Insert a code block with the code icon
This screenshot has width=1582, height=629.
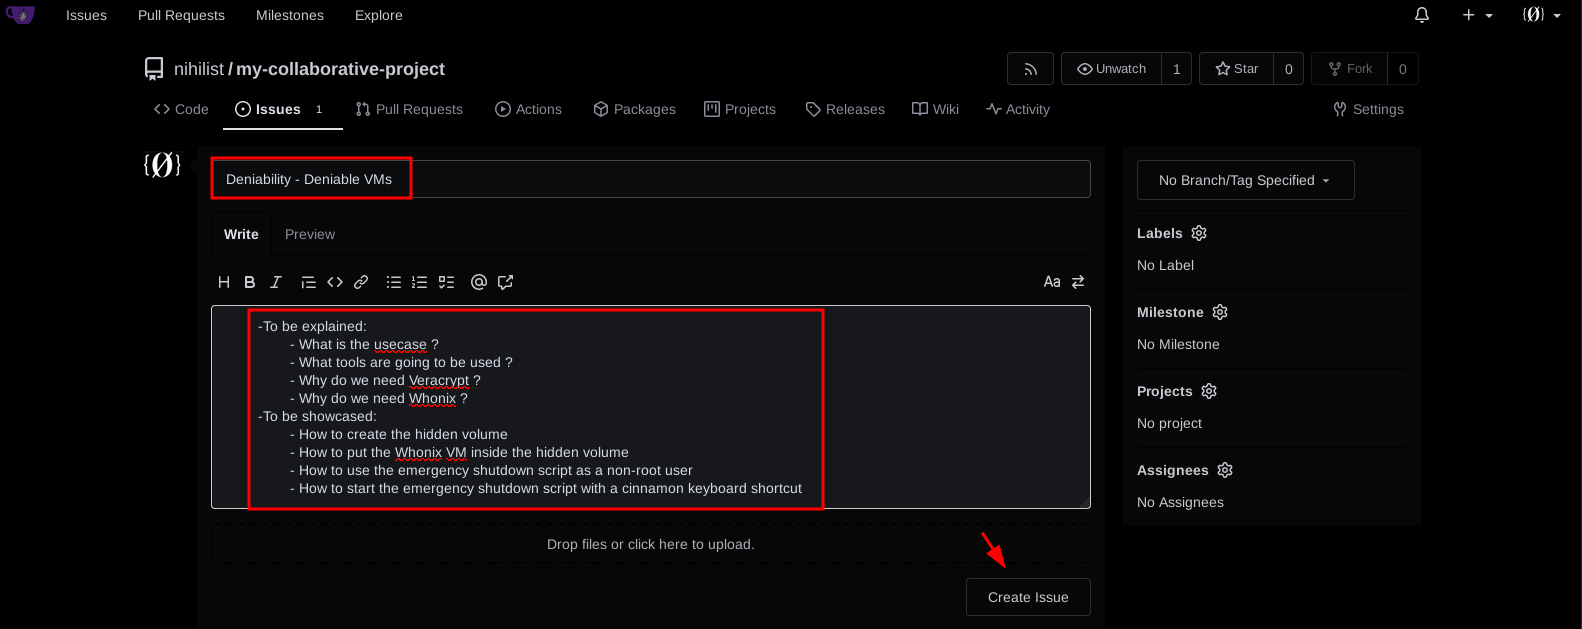click(x=335, y=282)
